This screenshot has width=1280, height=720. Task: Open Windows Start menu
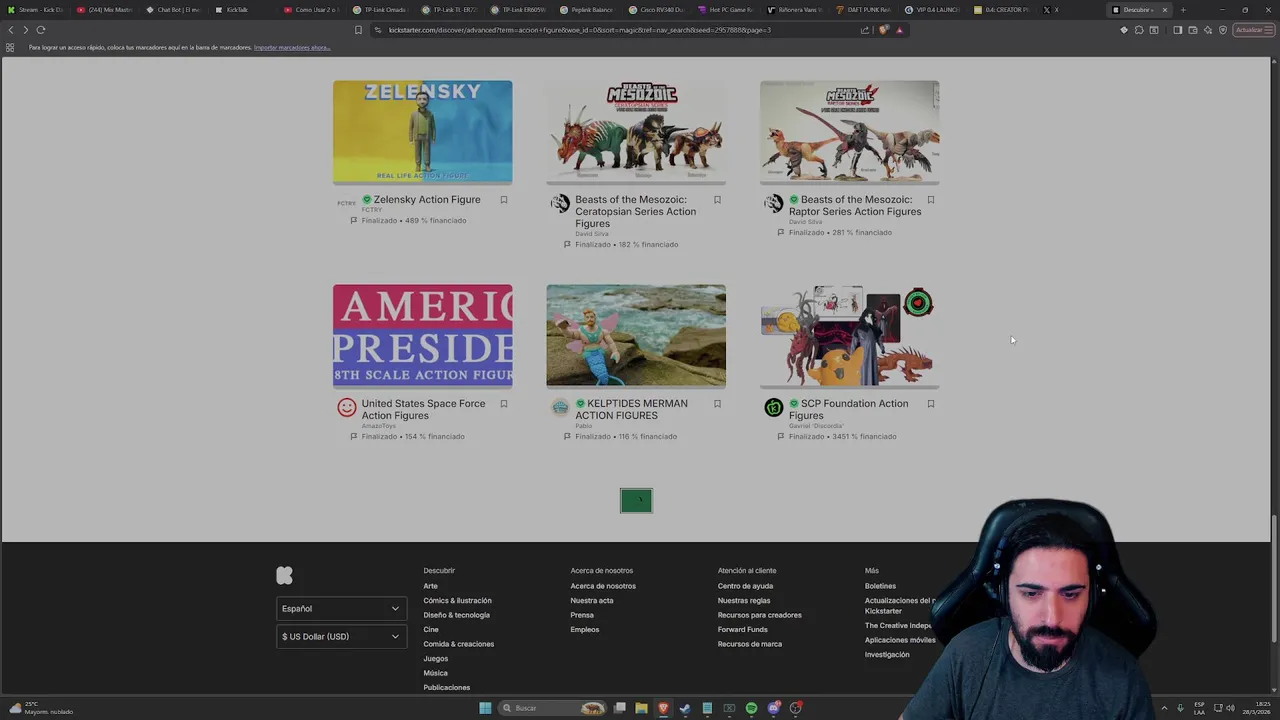[485, 708]
